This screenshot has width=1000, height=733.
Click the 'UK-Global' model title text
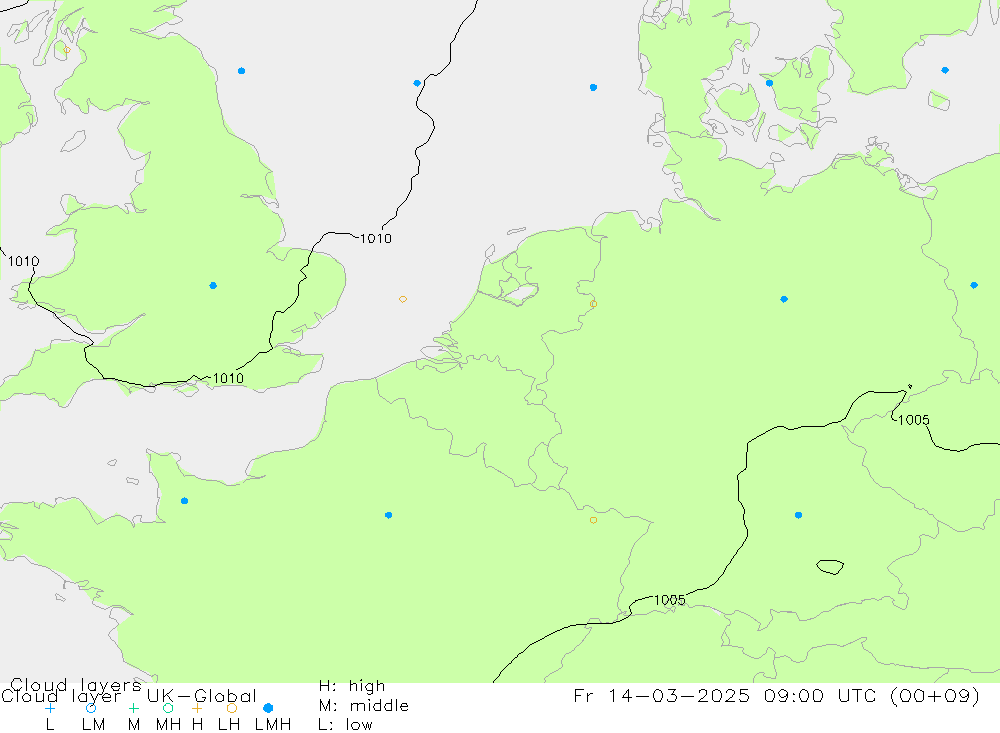coord(202,696)
